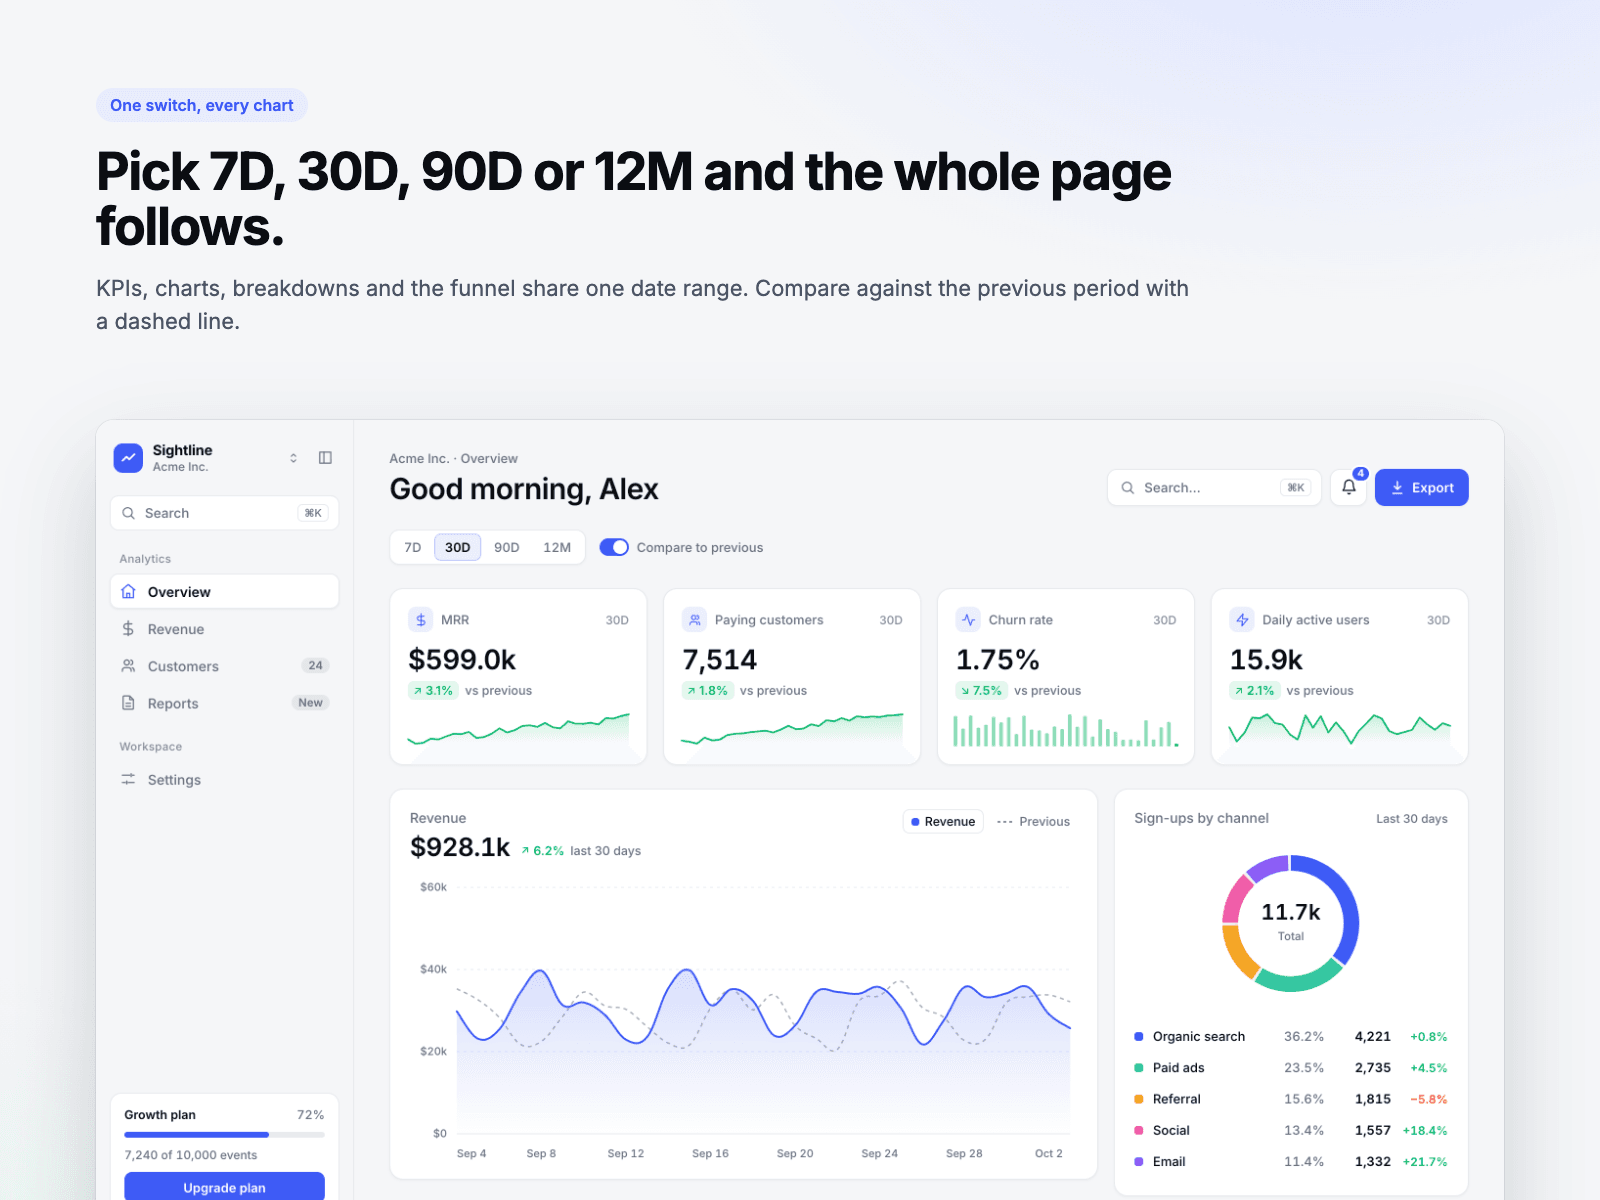Click the One switch, every chart badge

tap(202, 105)
